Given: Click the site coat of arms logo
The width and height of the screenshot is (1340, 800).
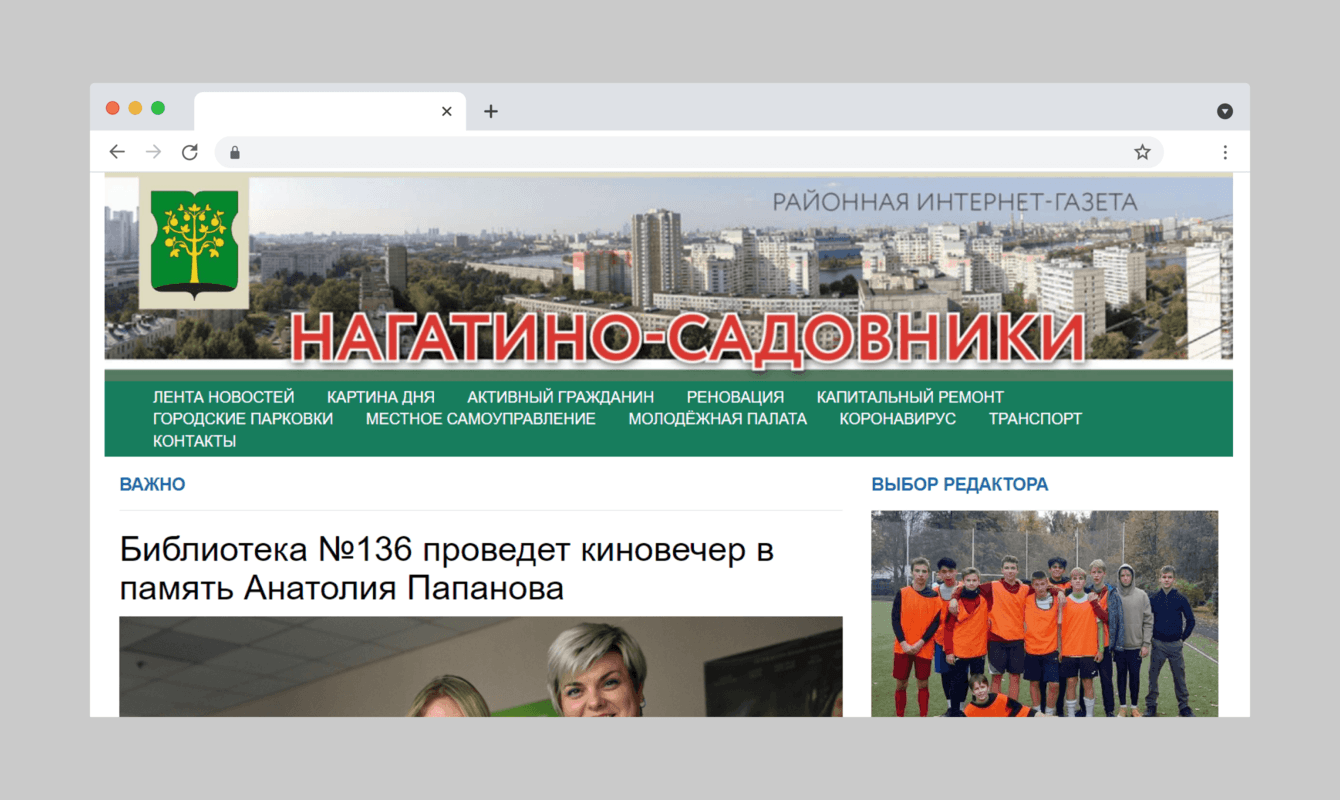Looking at the screenshot, I should 196,246.
